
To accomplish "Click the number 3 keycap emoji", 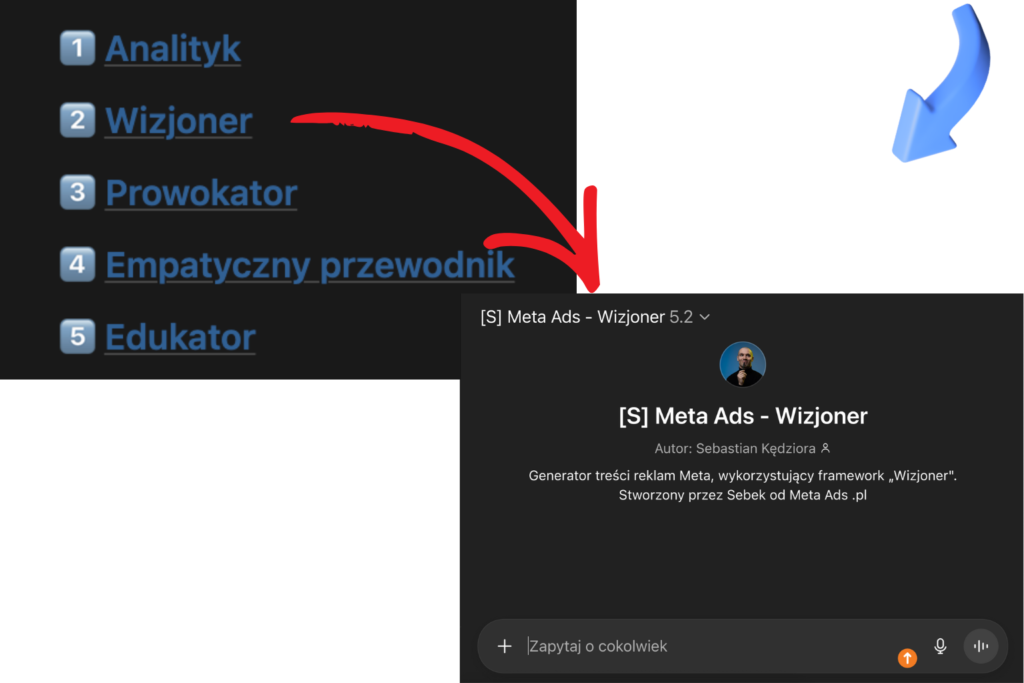I will [78, 192].
